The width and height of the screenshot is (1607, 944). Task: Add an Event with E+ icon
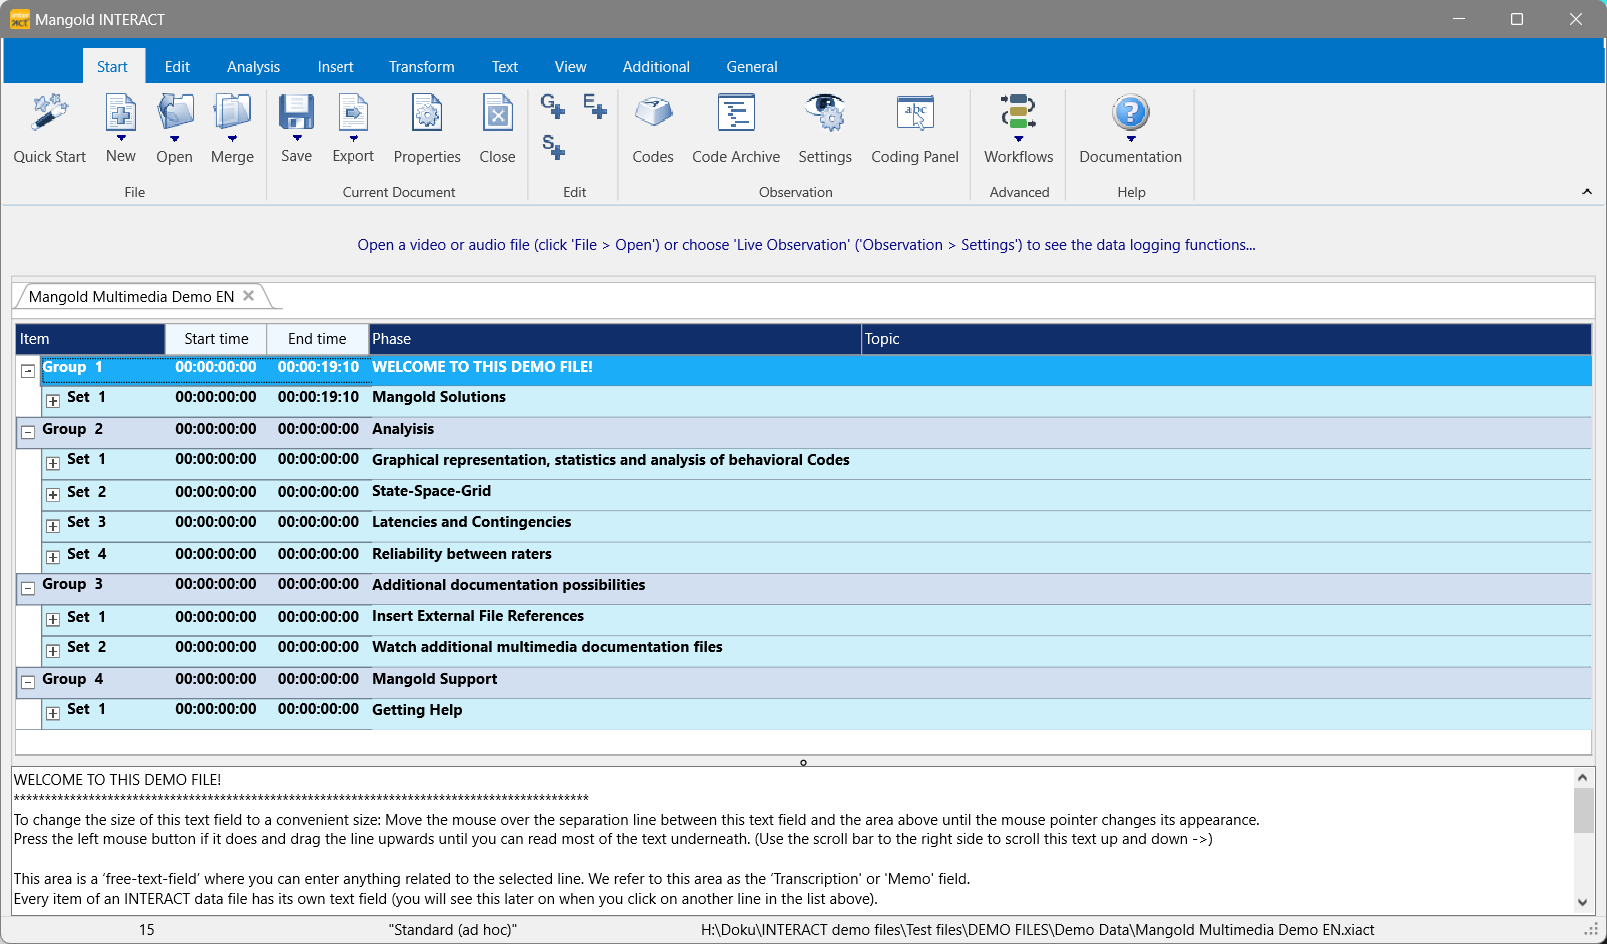(595, 105)
